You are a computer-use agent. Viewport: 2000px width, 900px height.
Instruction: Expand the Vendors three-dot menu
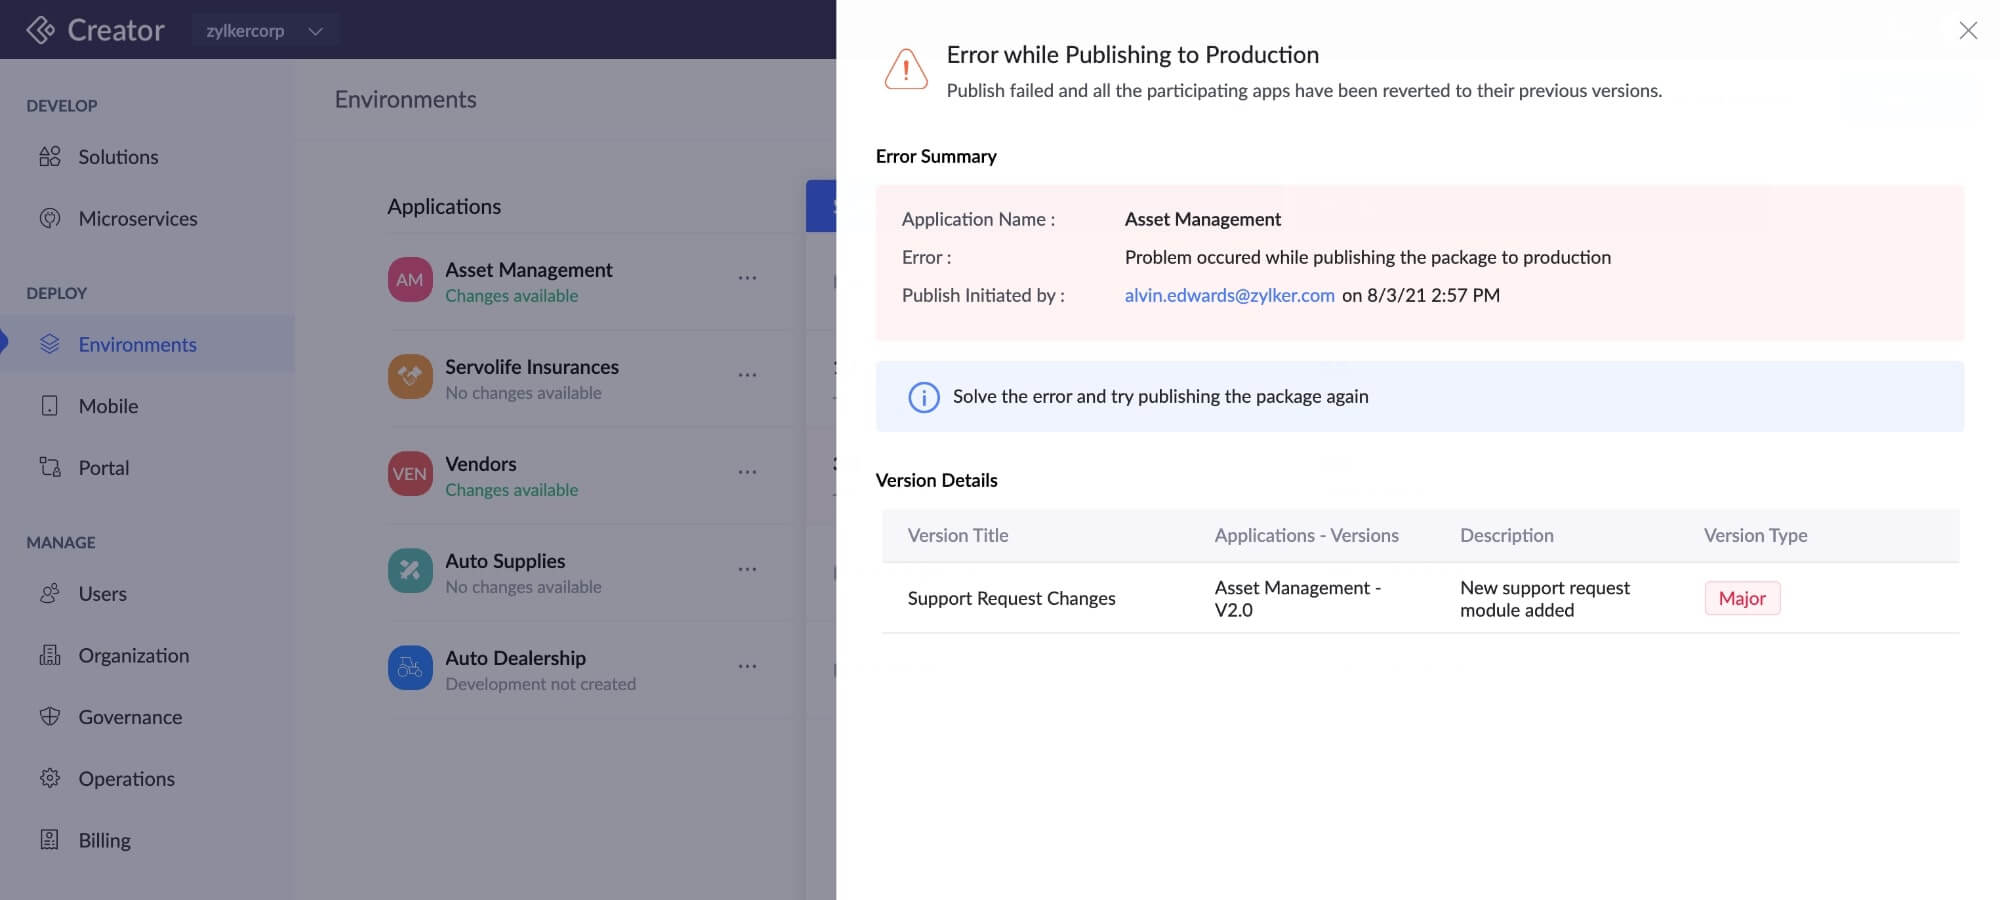click(747, 472)
